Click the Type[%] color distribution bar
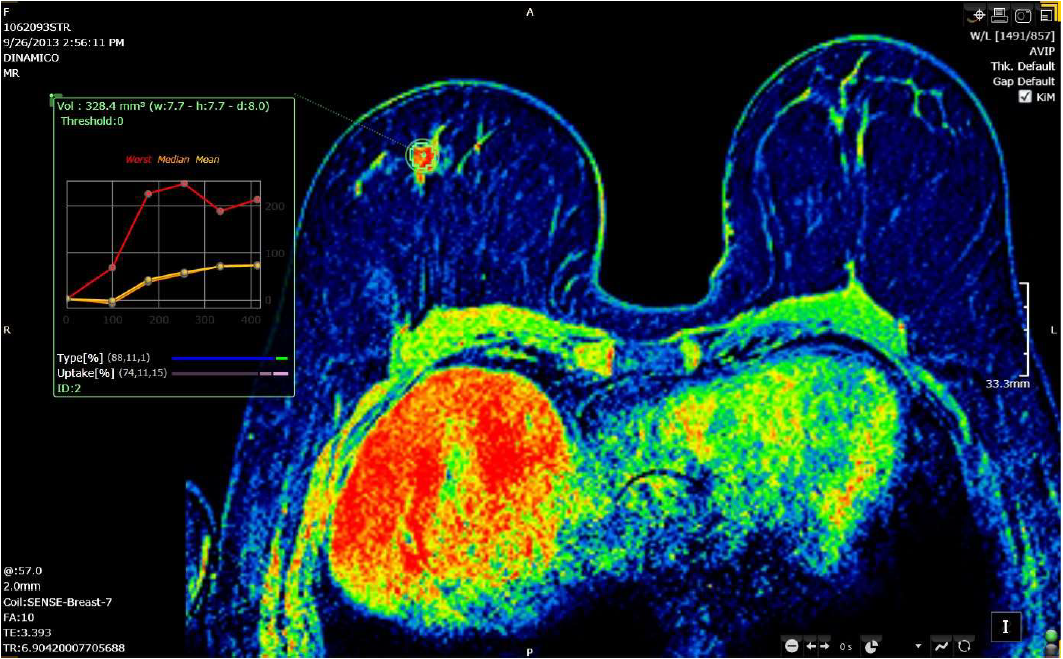Image resolution: width=1063 pixels, height=659 pixels. (229, 357)
